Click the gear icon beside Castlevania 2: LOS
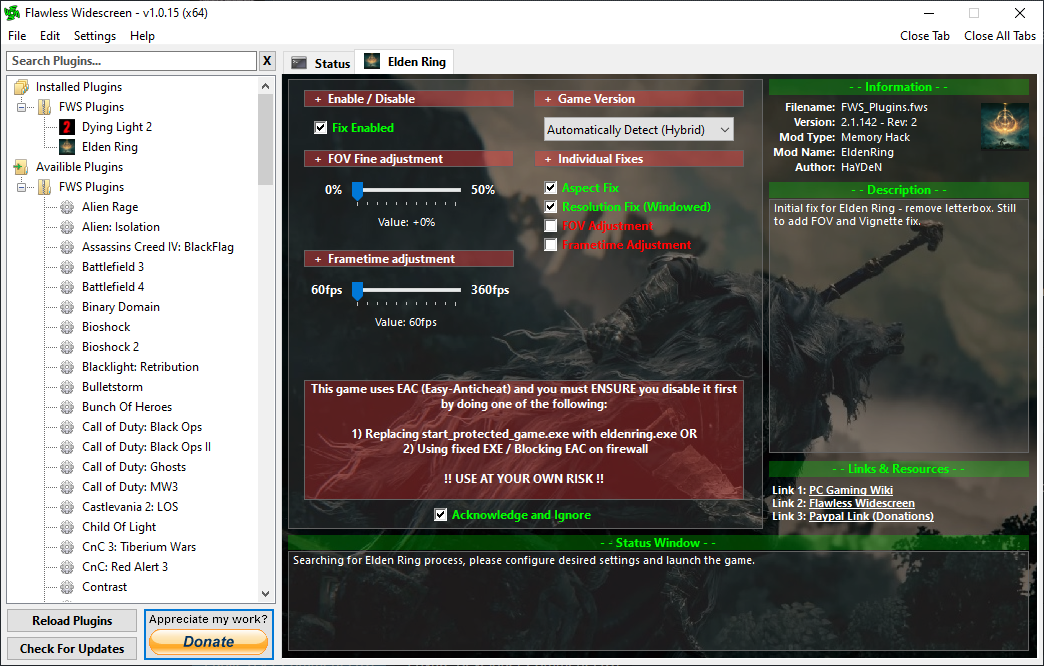1044x666 pixels. tap(67, 507)
